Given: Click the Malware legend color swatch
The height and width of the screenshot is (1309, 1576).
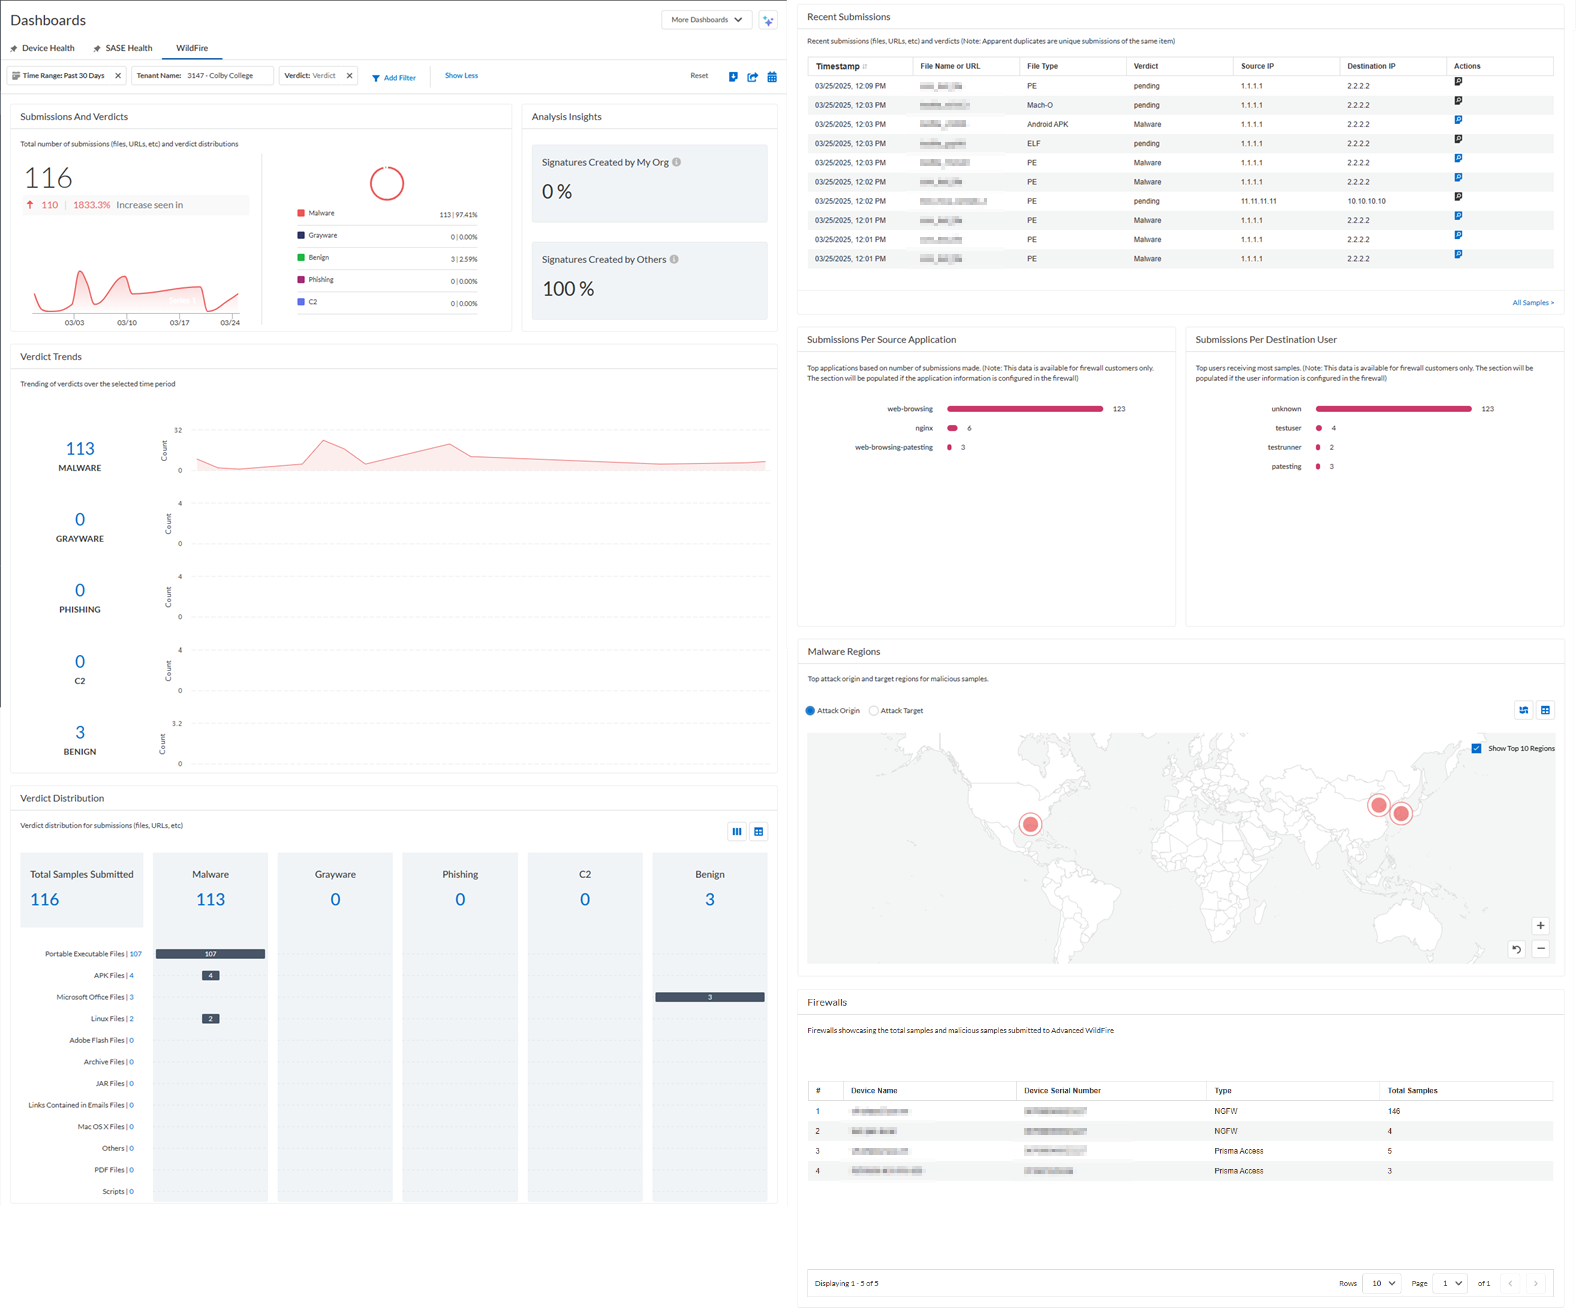Looking at the screenshot, I should [x=301, y=213].
